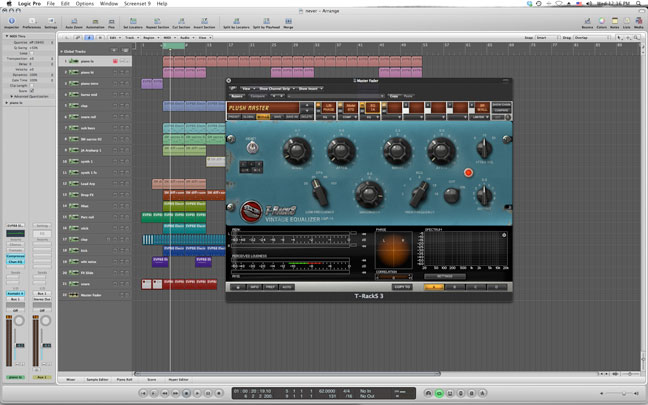Click the spectrum analyzer options icon

coord(504,235)
